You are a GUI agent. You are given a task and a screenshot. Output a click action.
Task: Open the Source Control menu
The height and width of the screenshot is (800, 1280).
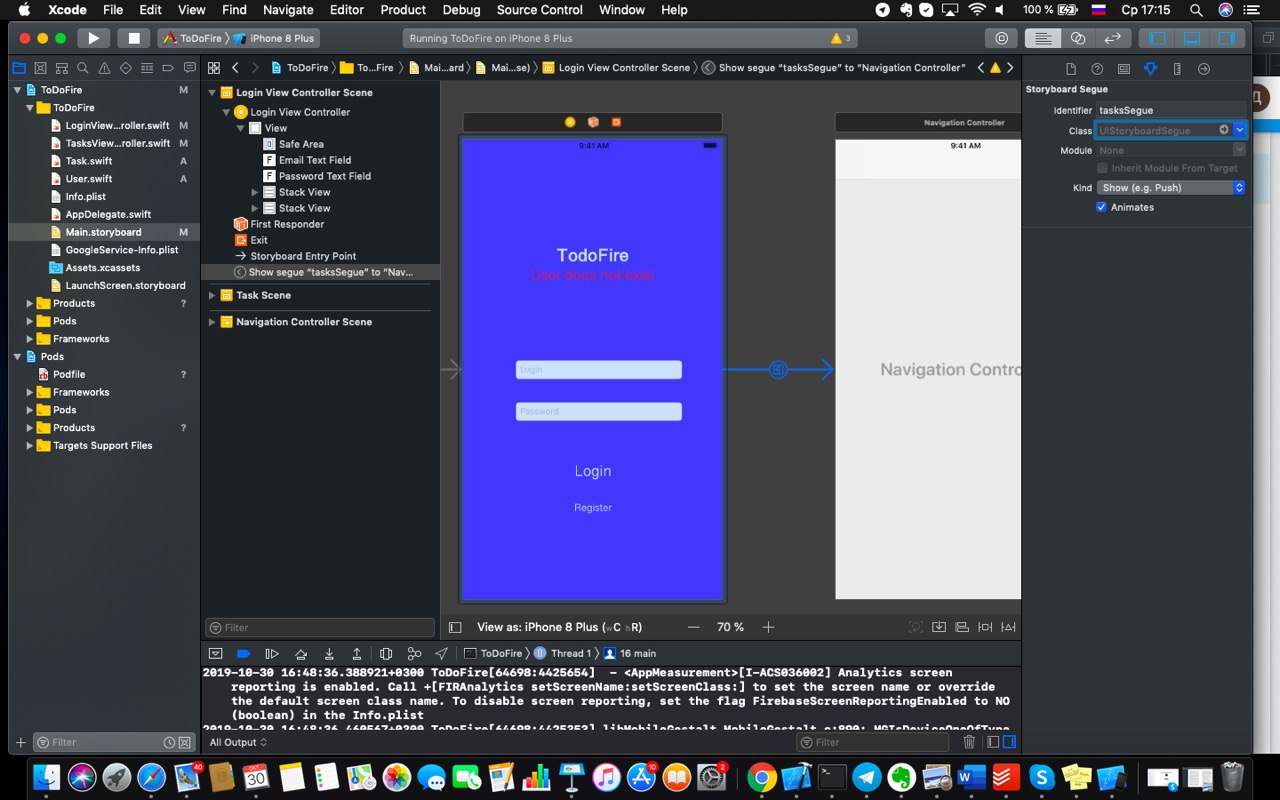pos(539,10)
